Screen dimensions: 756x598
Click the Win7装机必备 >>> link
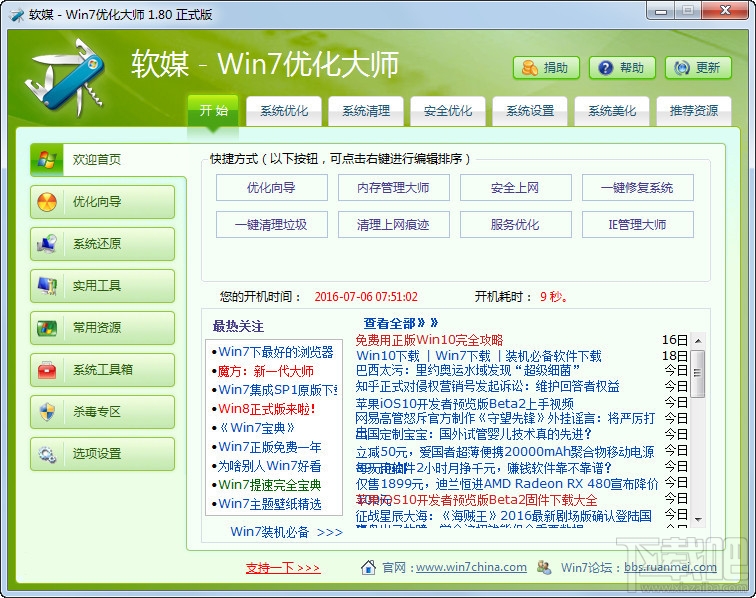tap(286, 532)
